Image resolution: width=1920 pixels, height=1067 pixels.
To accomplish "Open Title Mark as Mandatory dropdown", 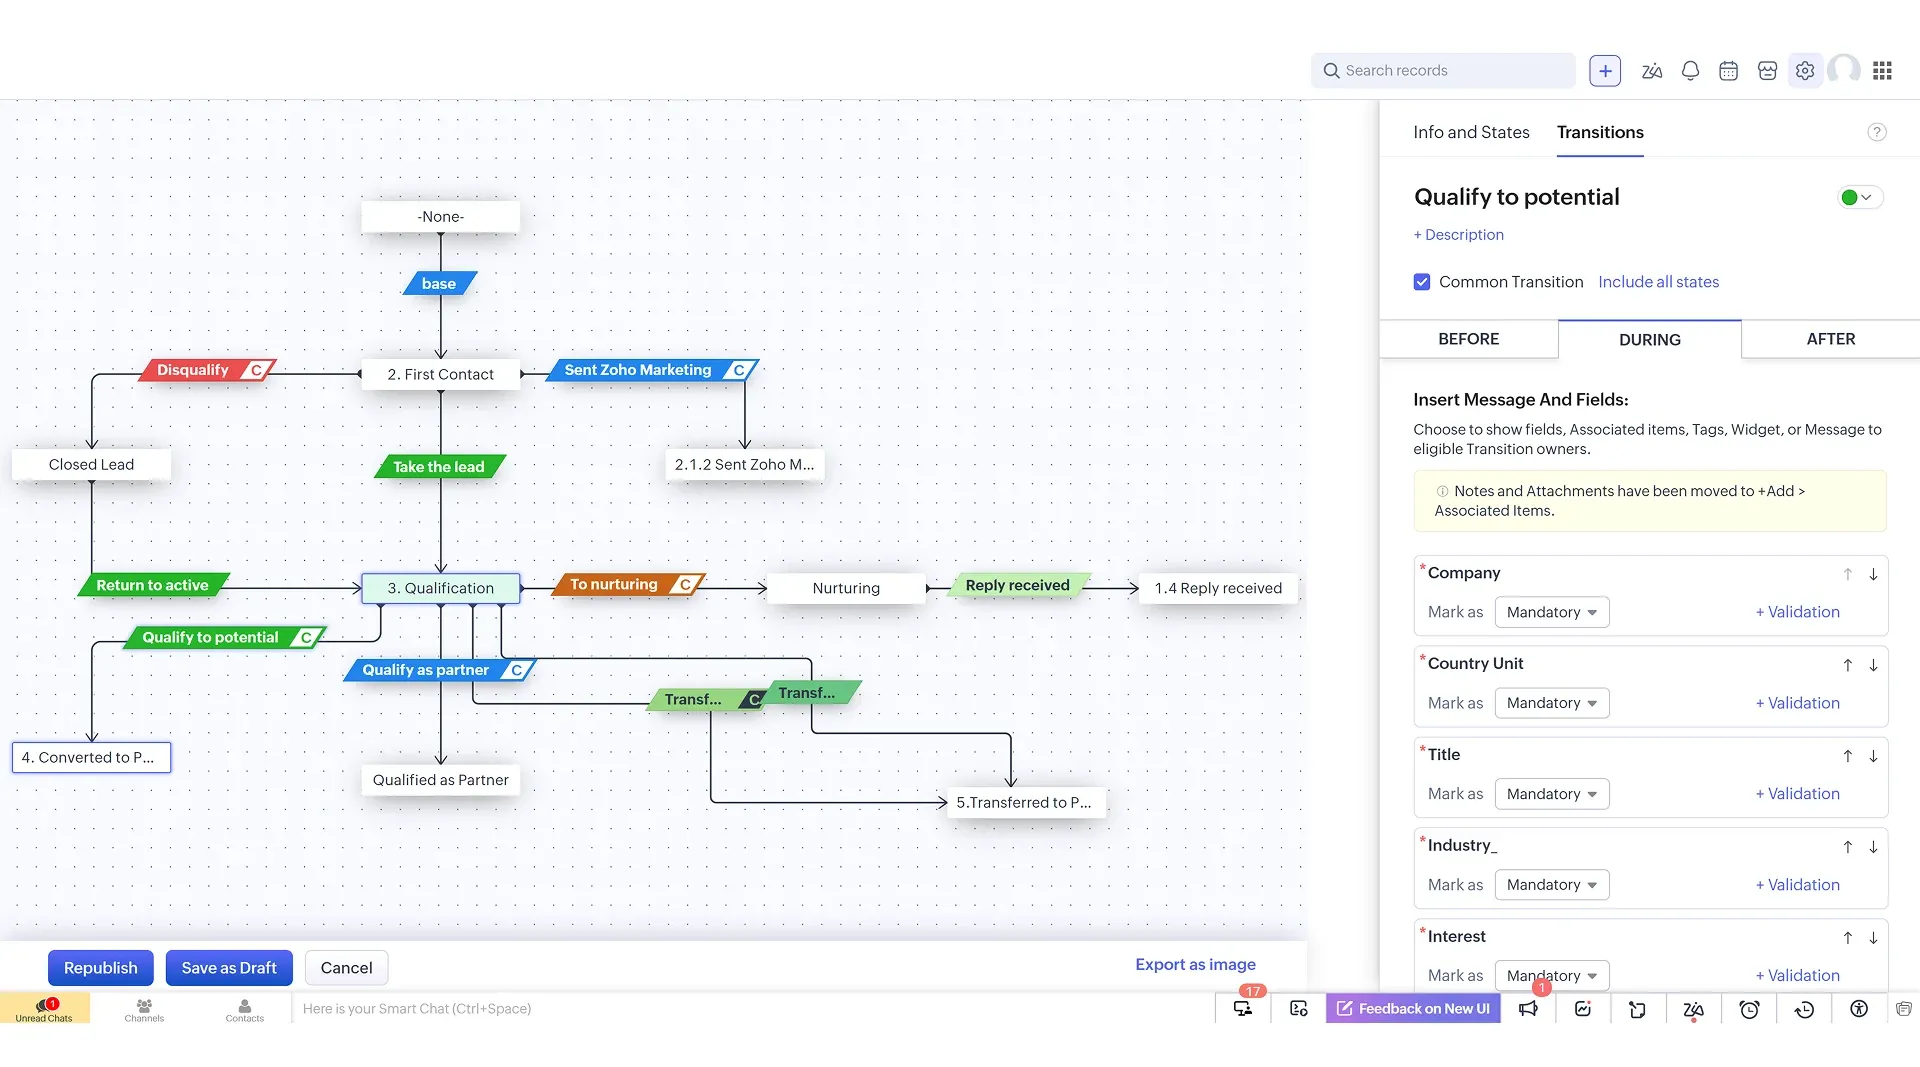I will [1551, 794].
